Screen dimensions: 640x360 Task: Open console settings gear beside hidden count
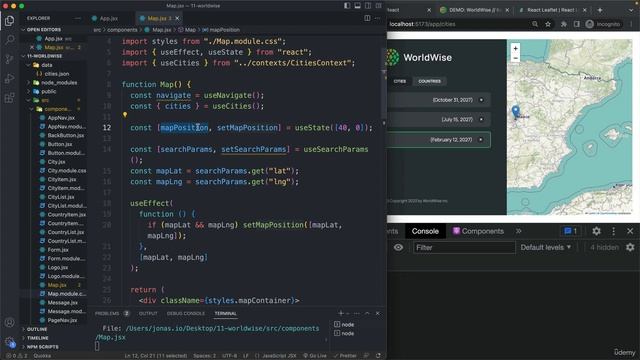tap(630, 247)
